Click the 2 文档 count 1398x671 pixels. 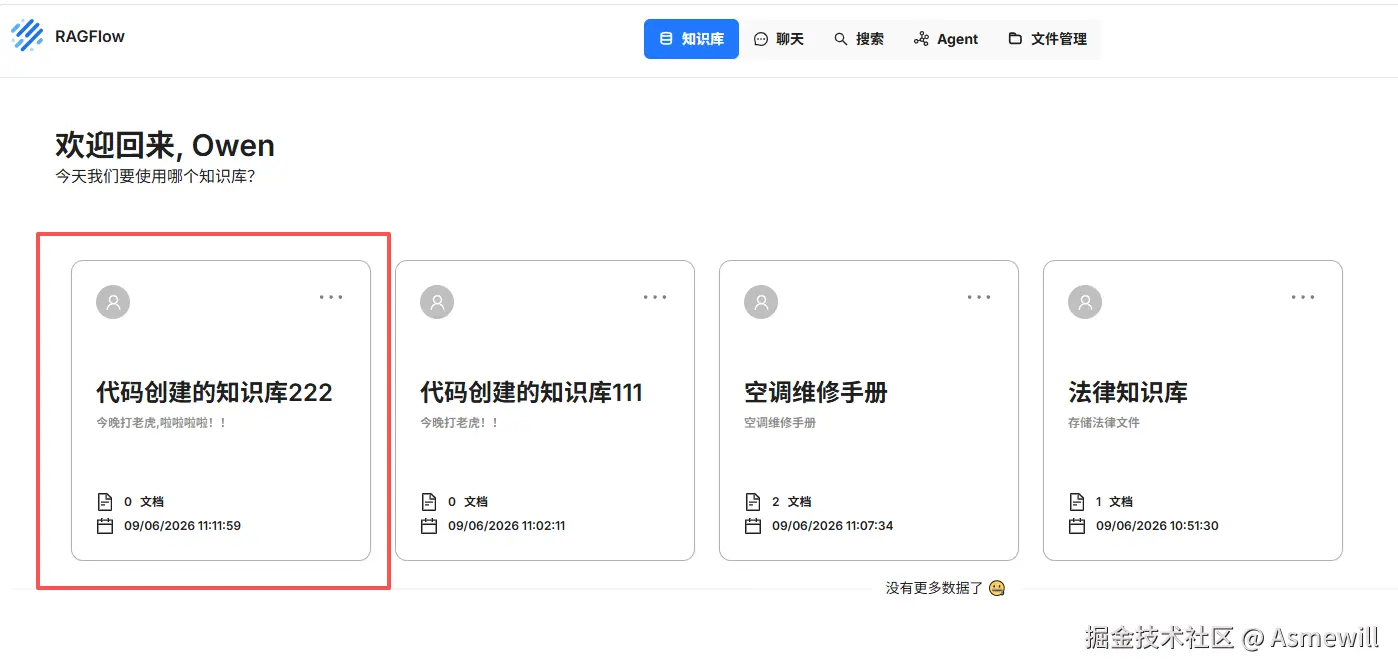point(791,501)
